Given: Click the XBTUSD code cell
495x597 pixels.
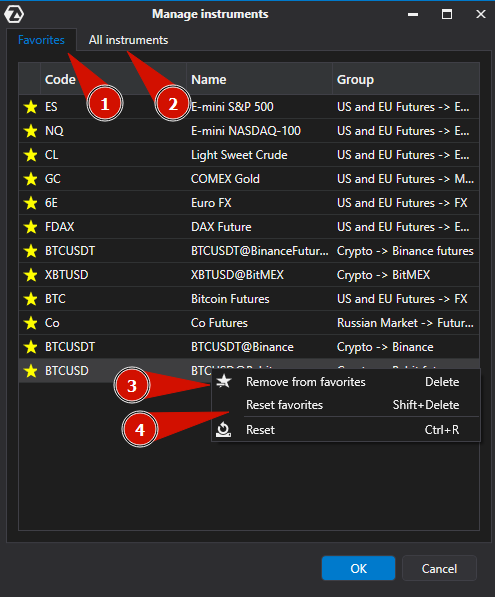Looking at the screenshot, I should (x=113, y=275).
